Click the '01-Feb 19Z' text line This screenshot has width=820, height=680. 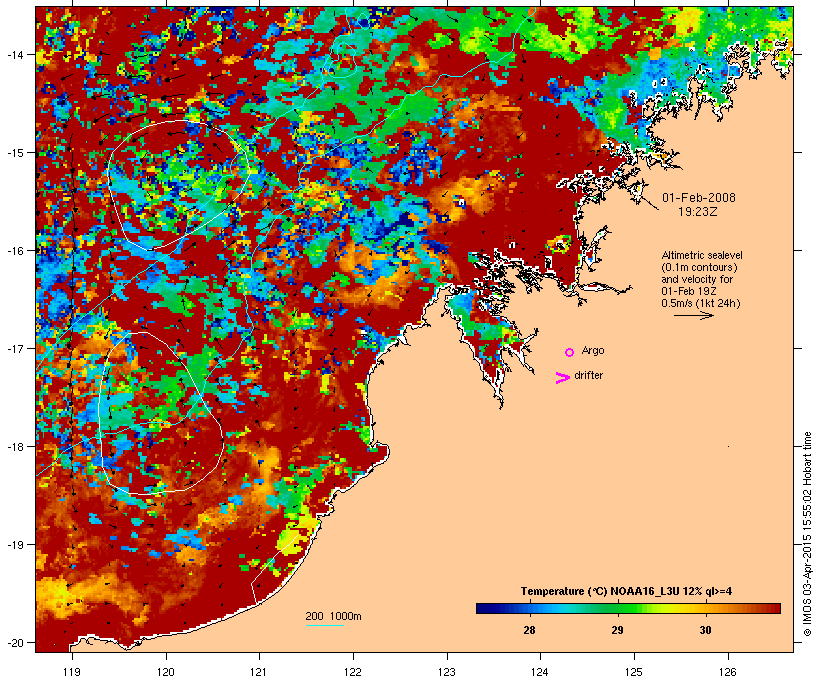point(689,291)
